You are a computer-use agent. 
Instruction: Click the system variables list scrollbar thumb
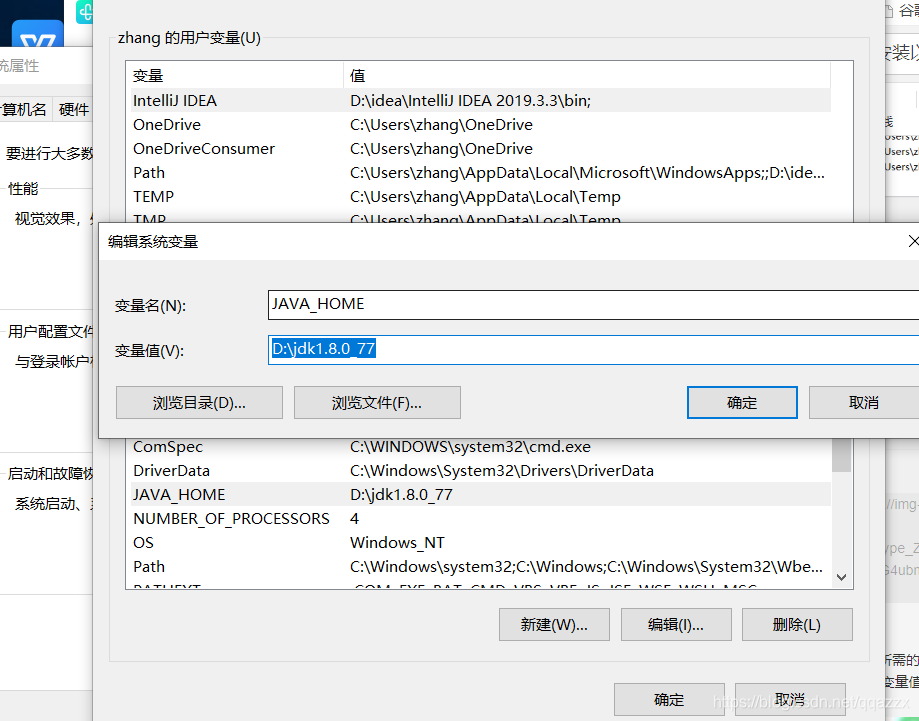click(x=842, y=455)
